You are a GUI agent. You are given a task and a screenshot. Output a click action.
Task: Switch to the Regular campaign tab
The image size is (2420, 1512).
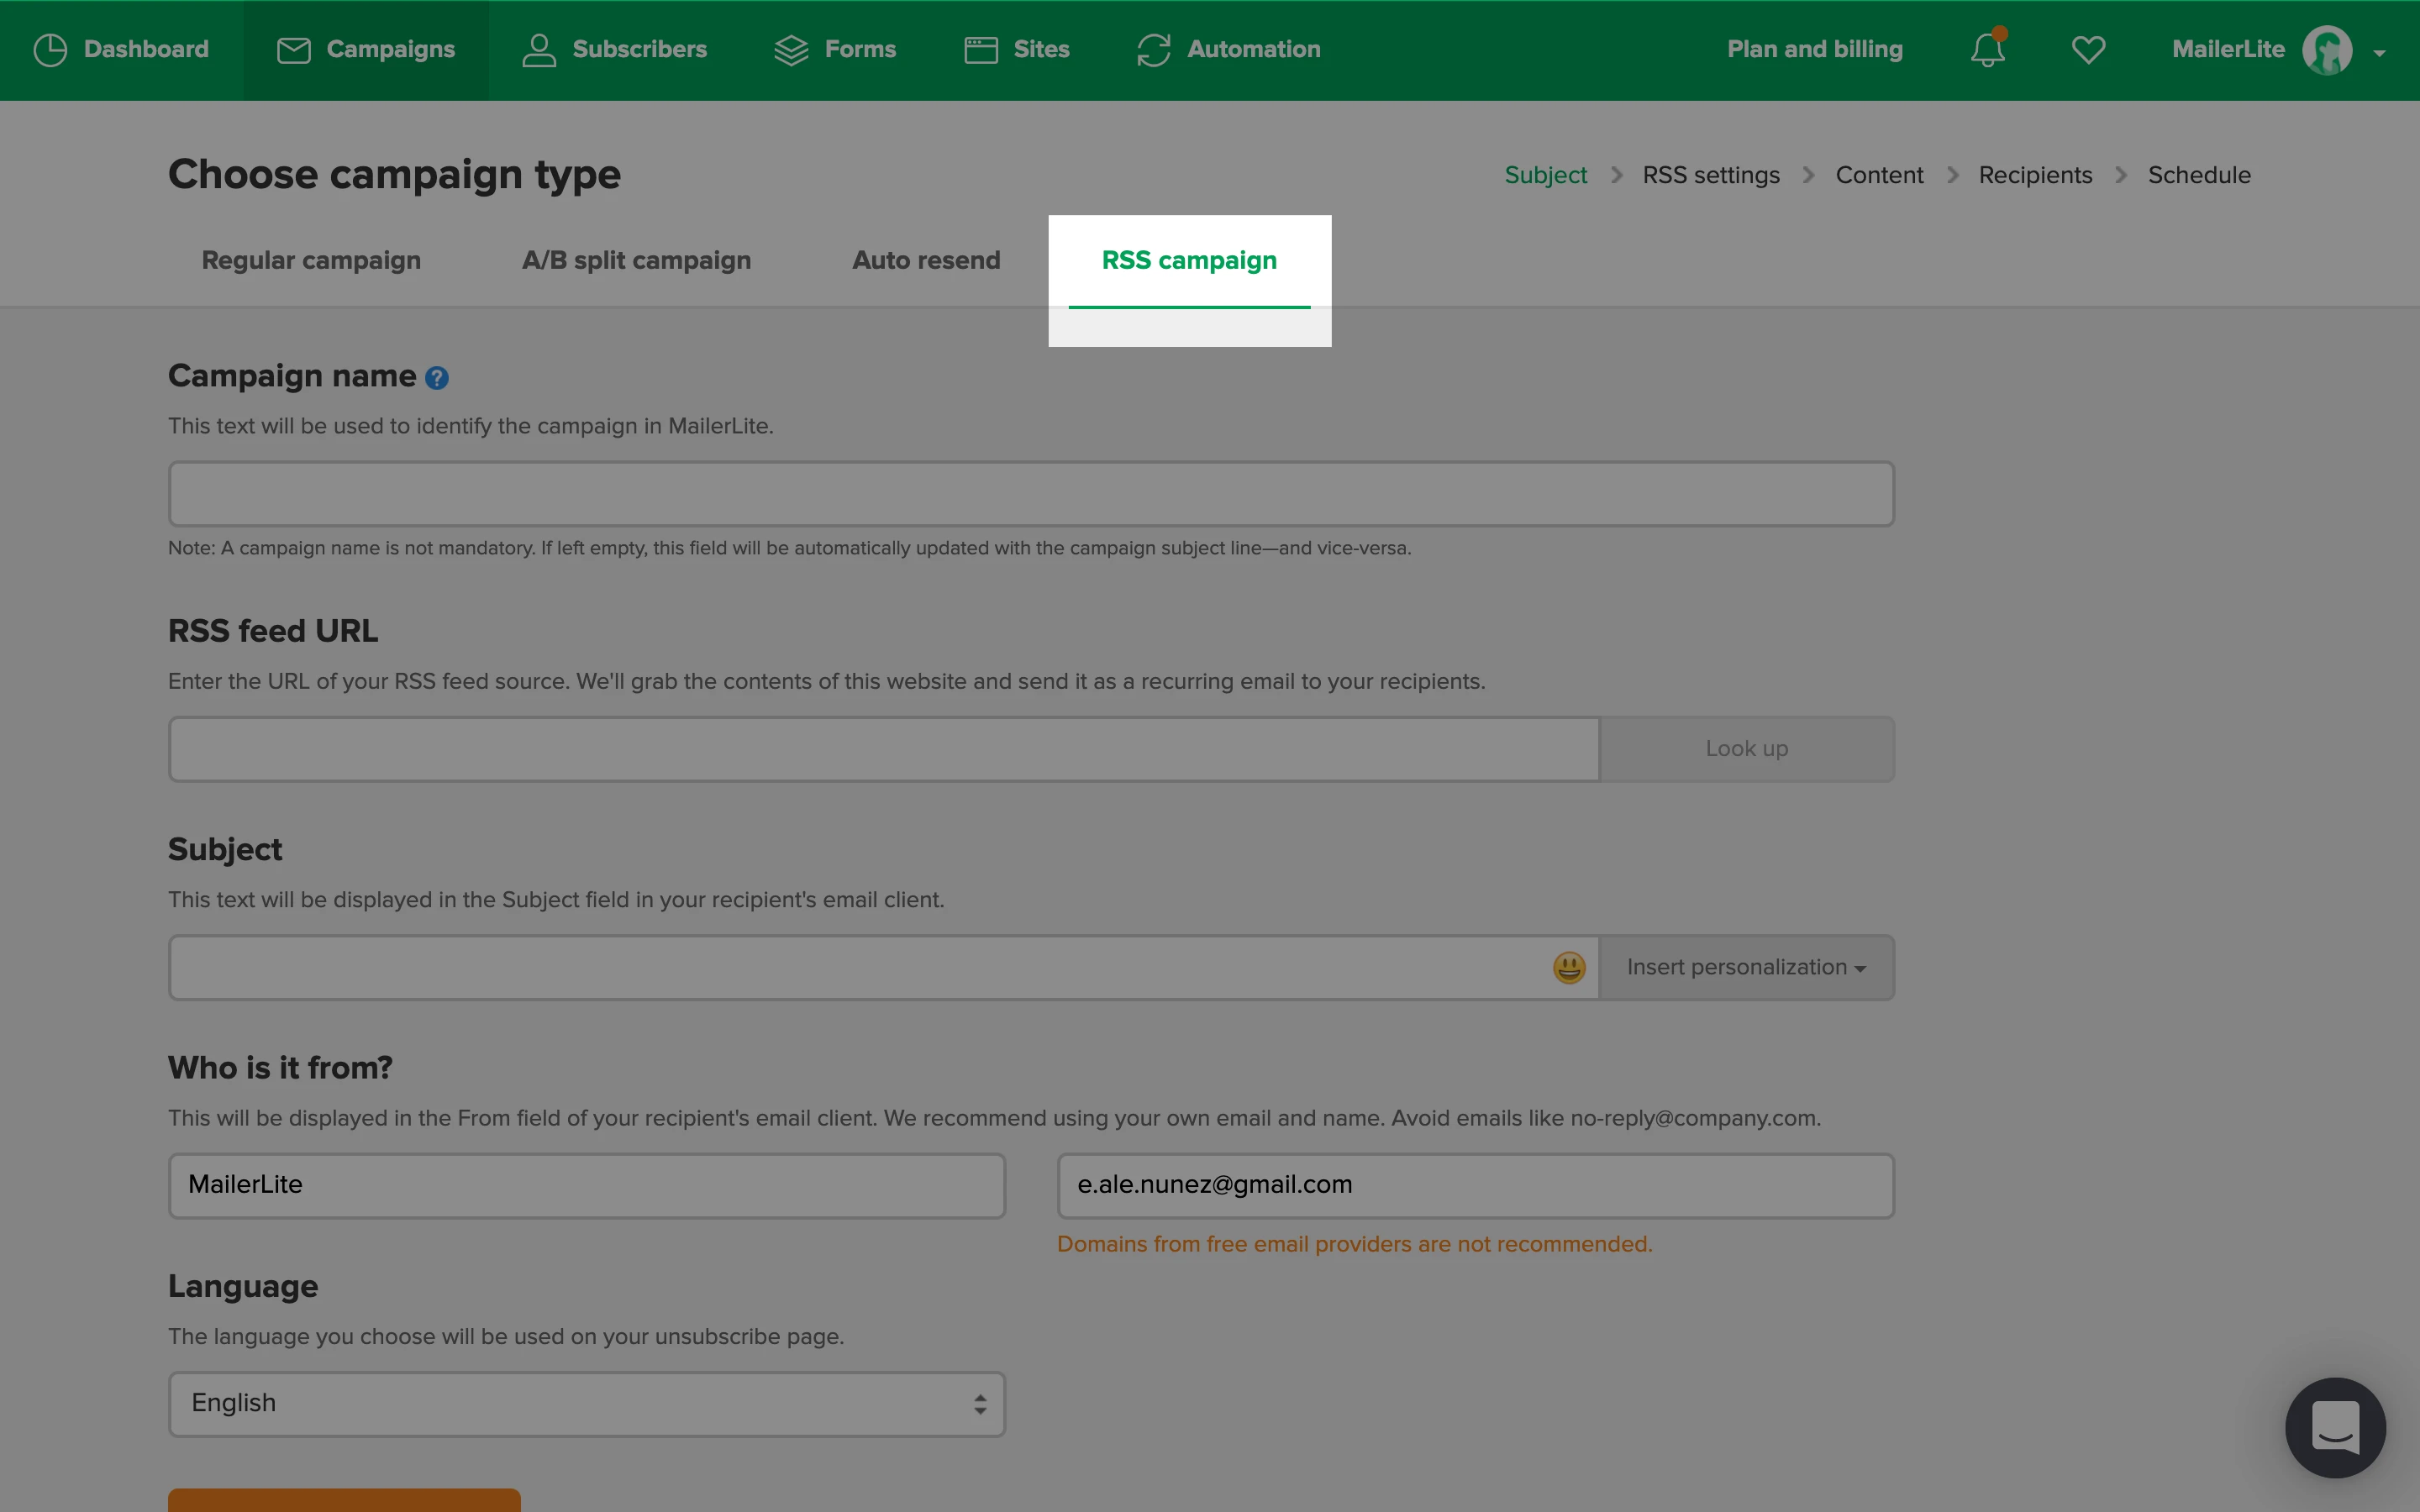[311, 260]
